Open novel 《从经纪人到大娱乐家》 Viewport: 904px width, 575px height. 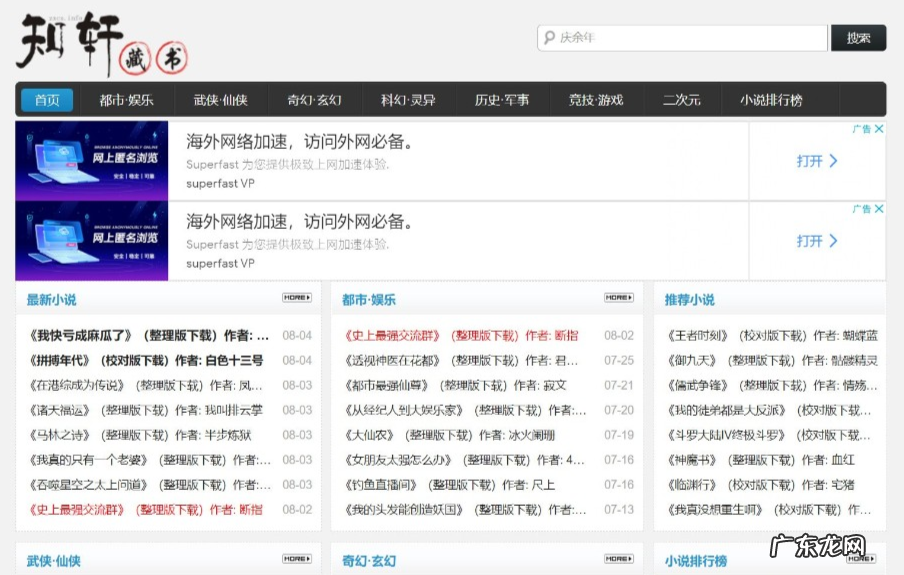click(x=465, y=410)
